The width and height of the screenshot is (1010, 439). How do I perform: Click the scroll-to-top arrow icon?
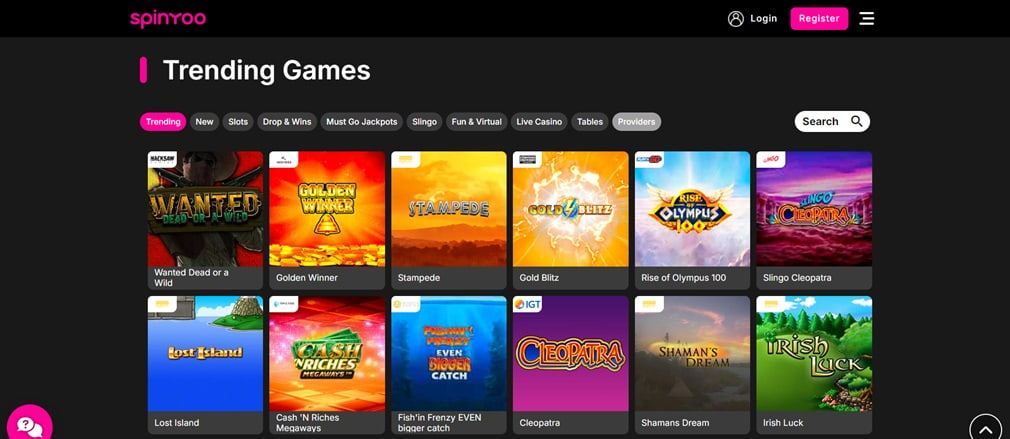click(986, 427)
